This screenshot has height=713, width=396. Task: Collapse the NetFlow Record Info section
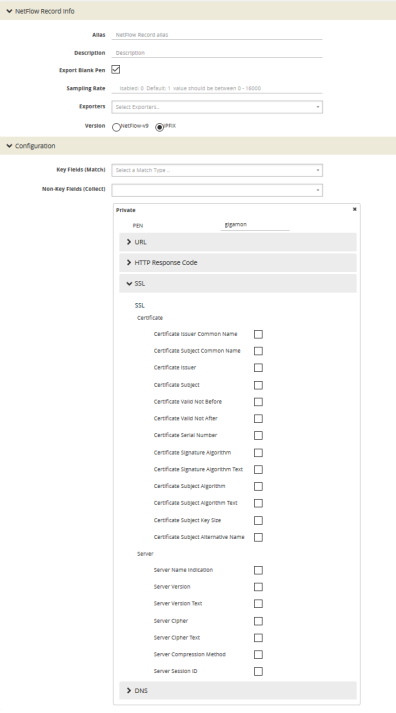[9, 11]
